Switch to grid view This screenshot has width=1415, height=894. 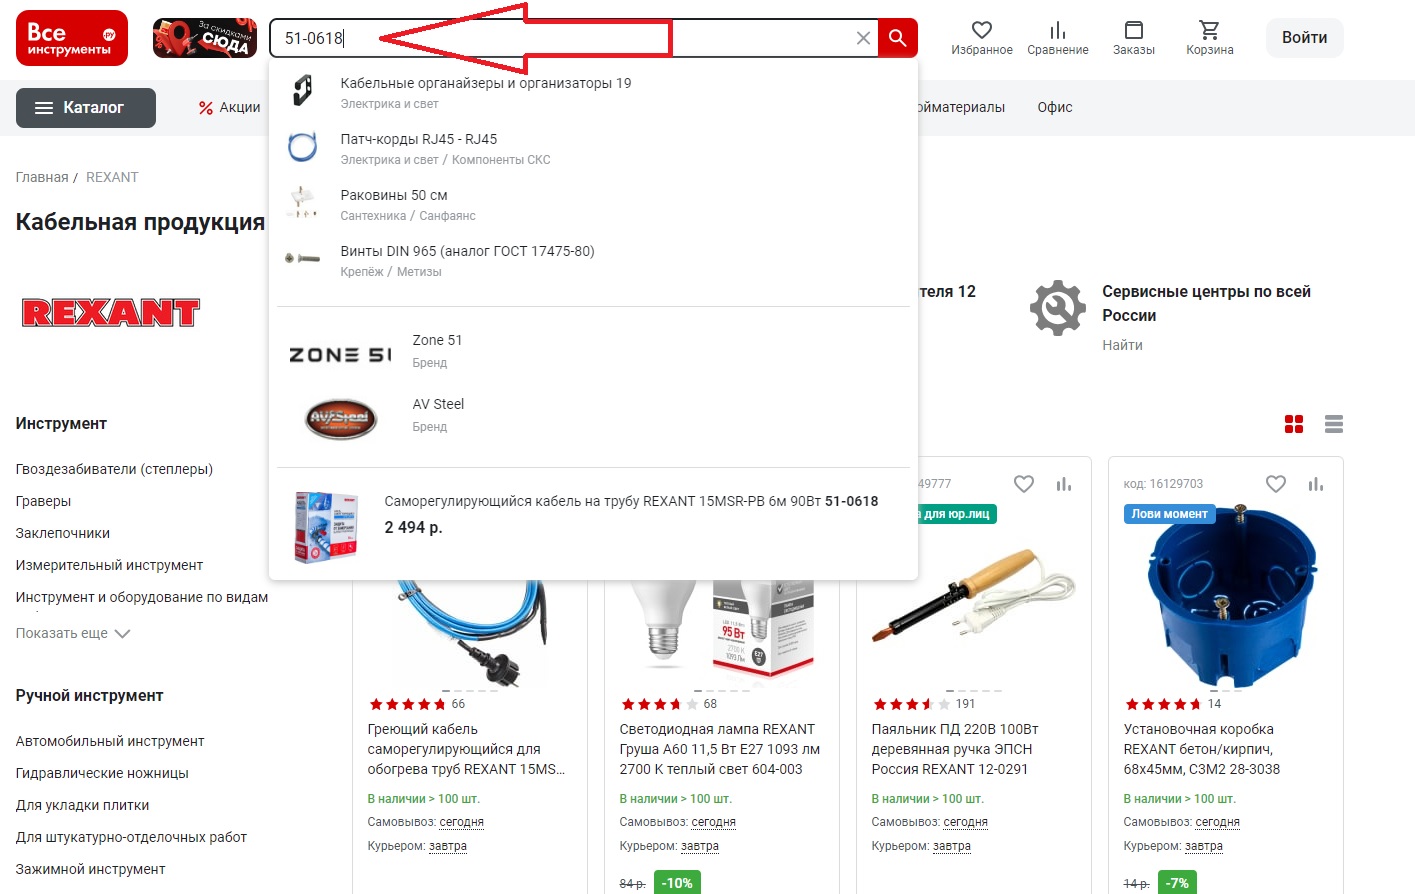click(x=1294, y=424)
